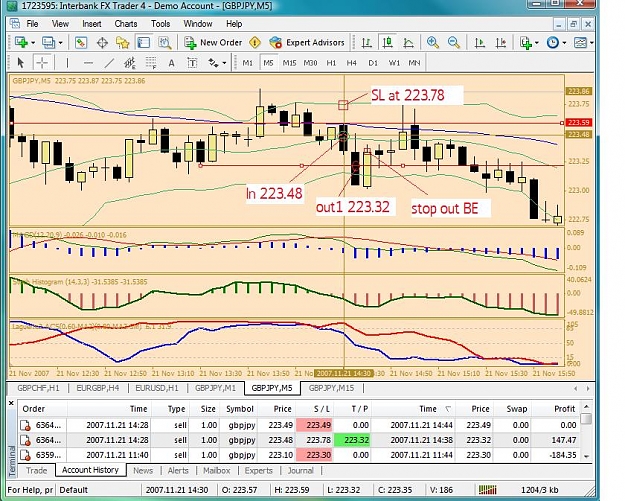
Task: Open the Journal terminal tab
Action: point(301,471)
